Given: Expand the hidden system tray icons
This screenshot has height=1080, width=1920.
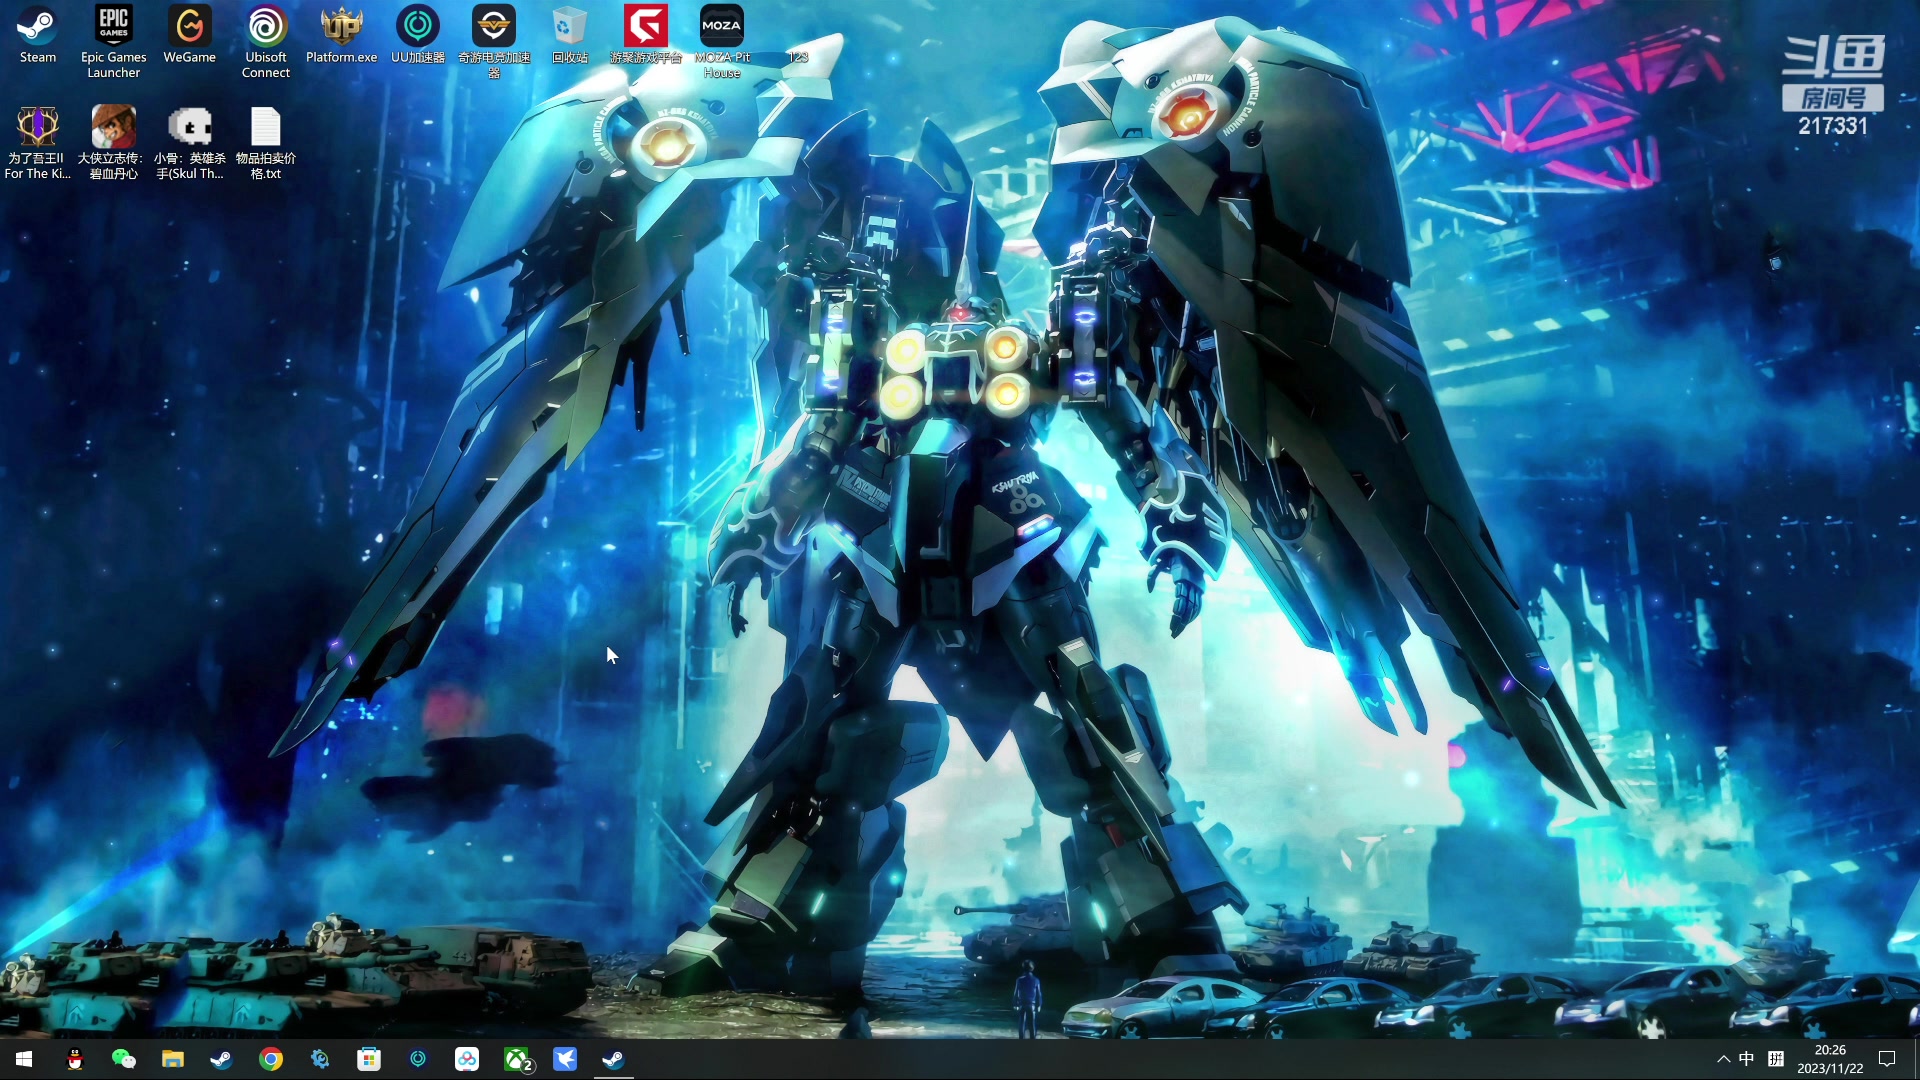Looking at the screenshot, I should (1723, 1059).
